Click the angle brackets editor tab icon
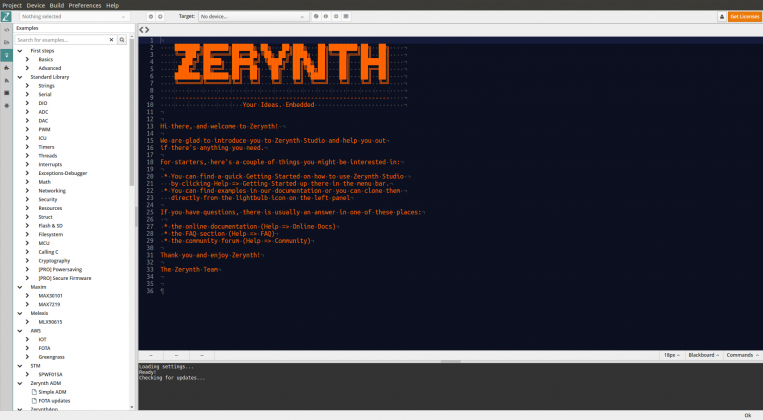Image resolution: width=763 pixels, height=420 pixels. tap(144, 30)
